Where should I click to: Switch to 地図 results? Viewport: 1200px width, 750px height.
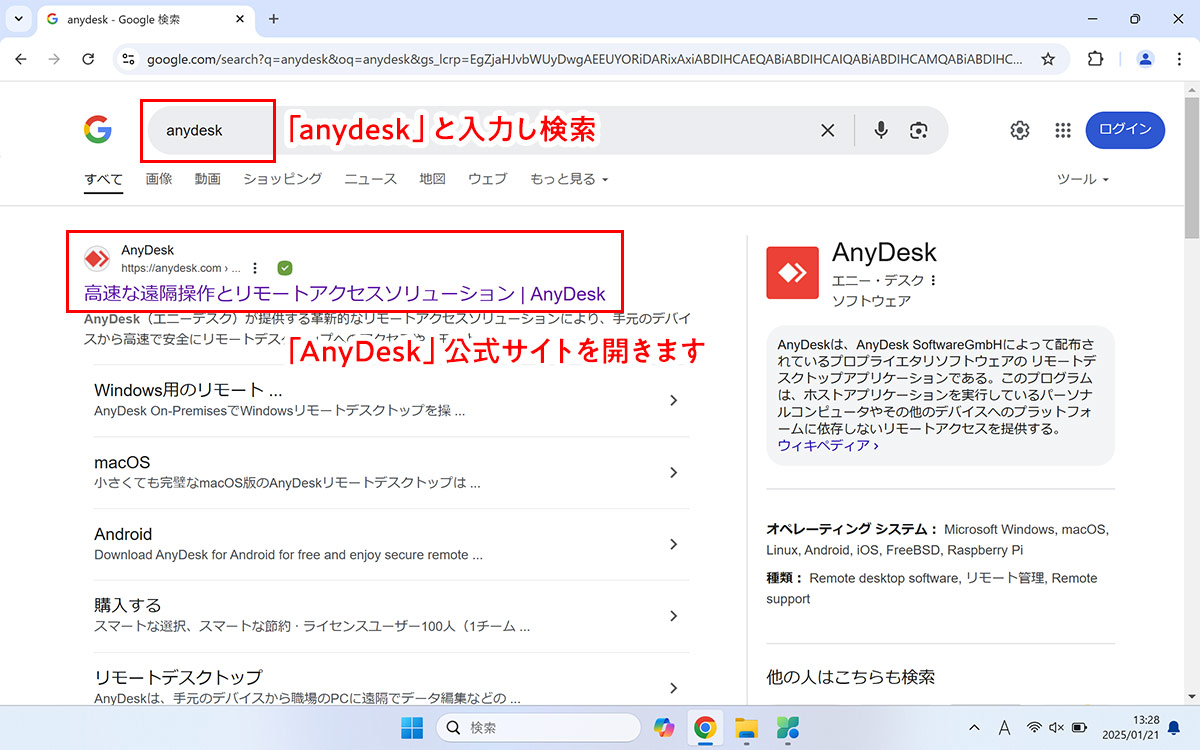point(433,179)
